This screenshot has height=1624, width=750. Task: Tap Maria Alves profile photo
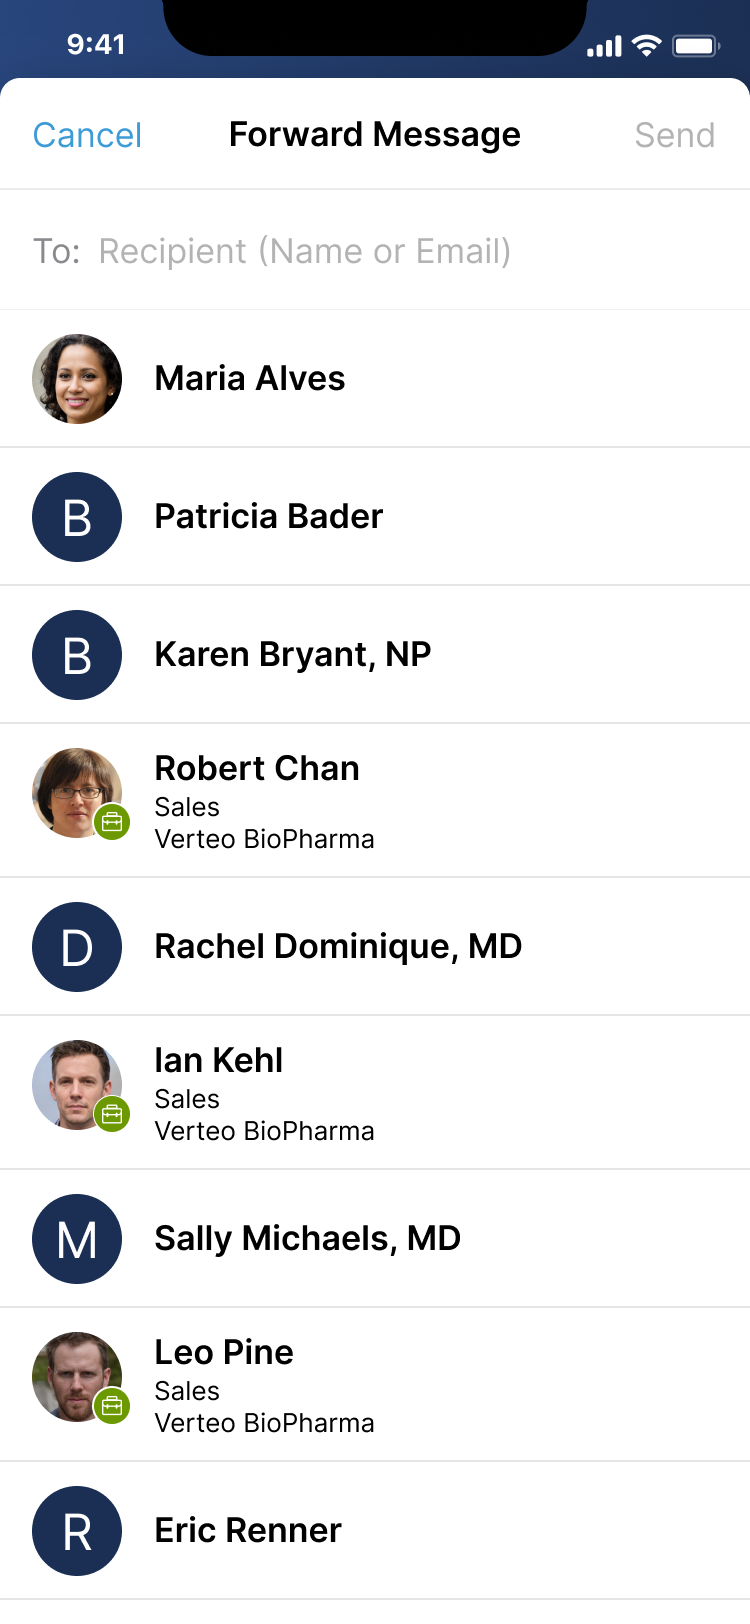click(x=77, y=379)
